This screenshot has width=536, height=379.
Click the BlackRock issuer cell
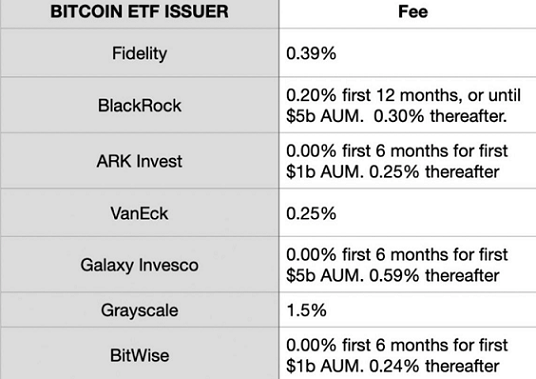(139, 105)
